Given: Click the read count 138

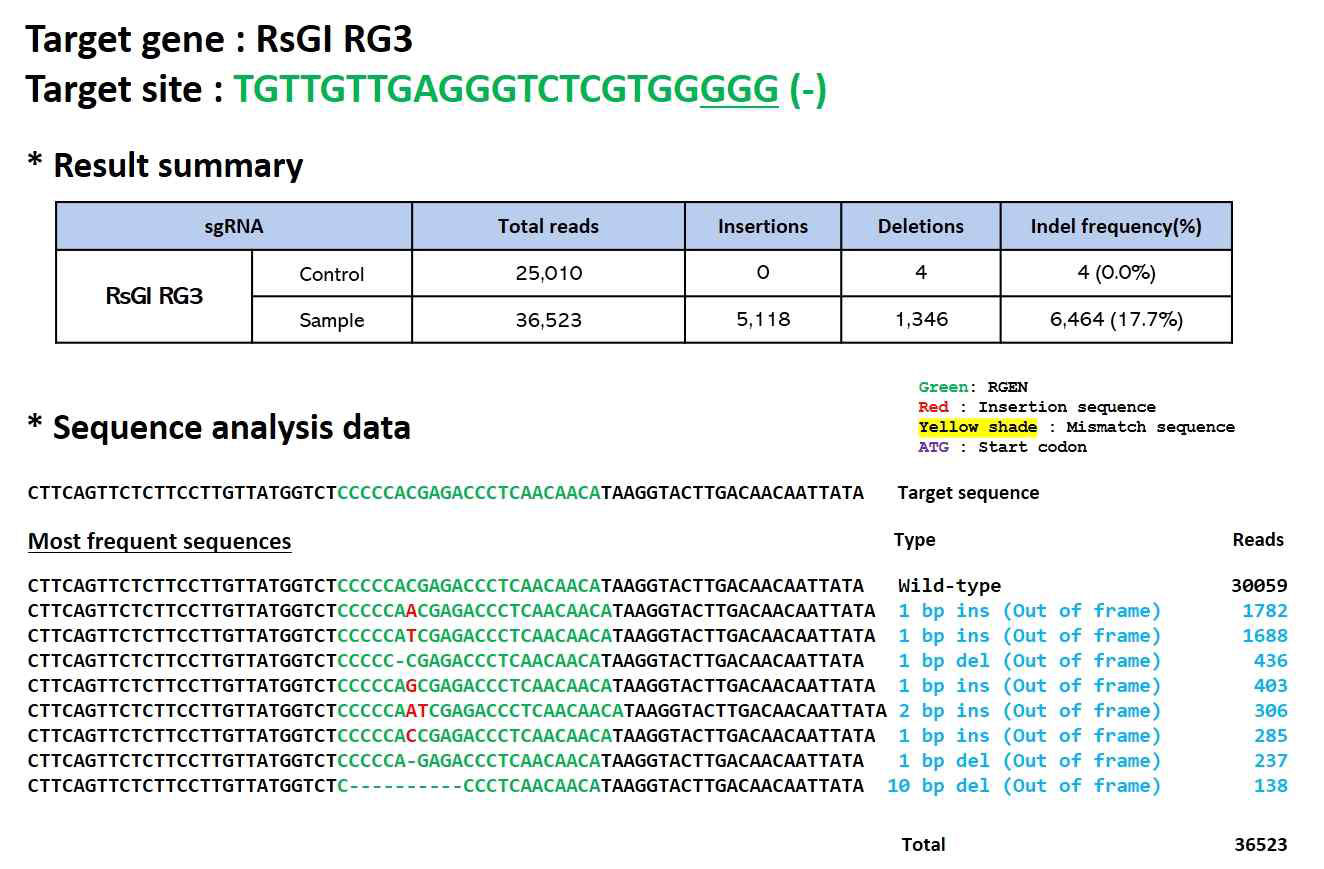Looking at the screenshot, I should tap(1271, 786).
